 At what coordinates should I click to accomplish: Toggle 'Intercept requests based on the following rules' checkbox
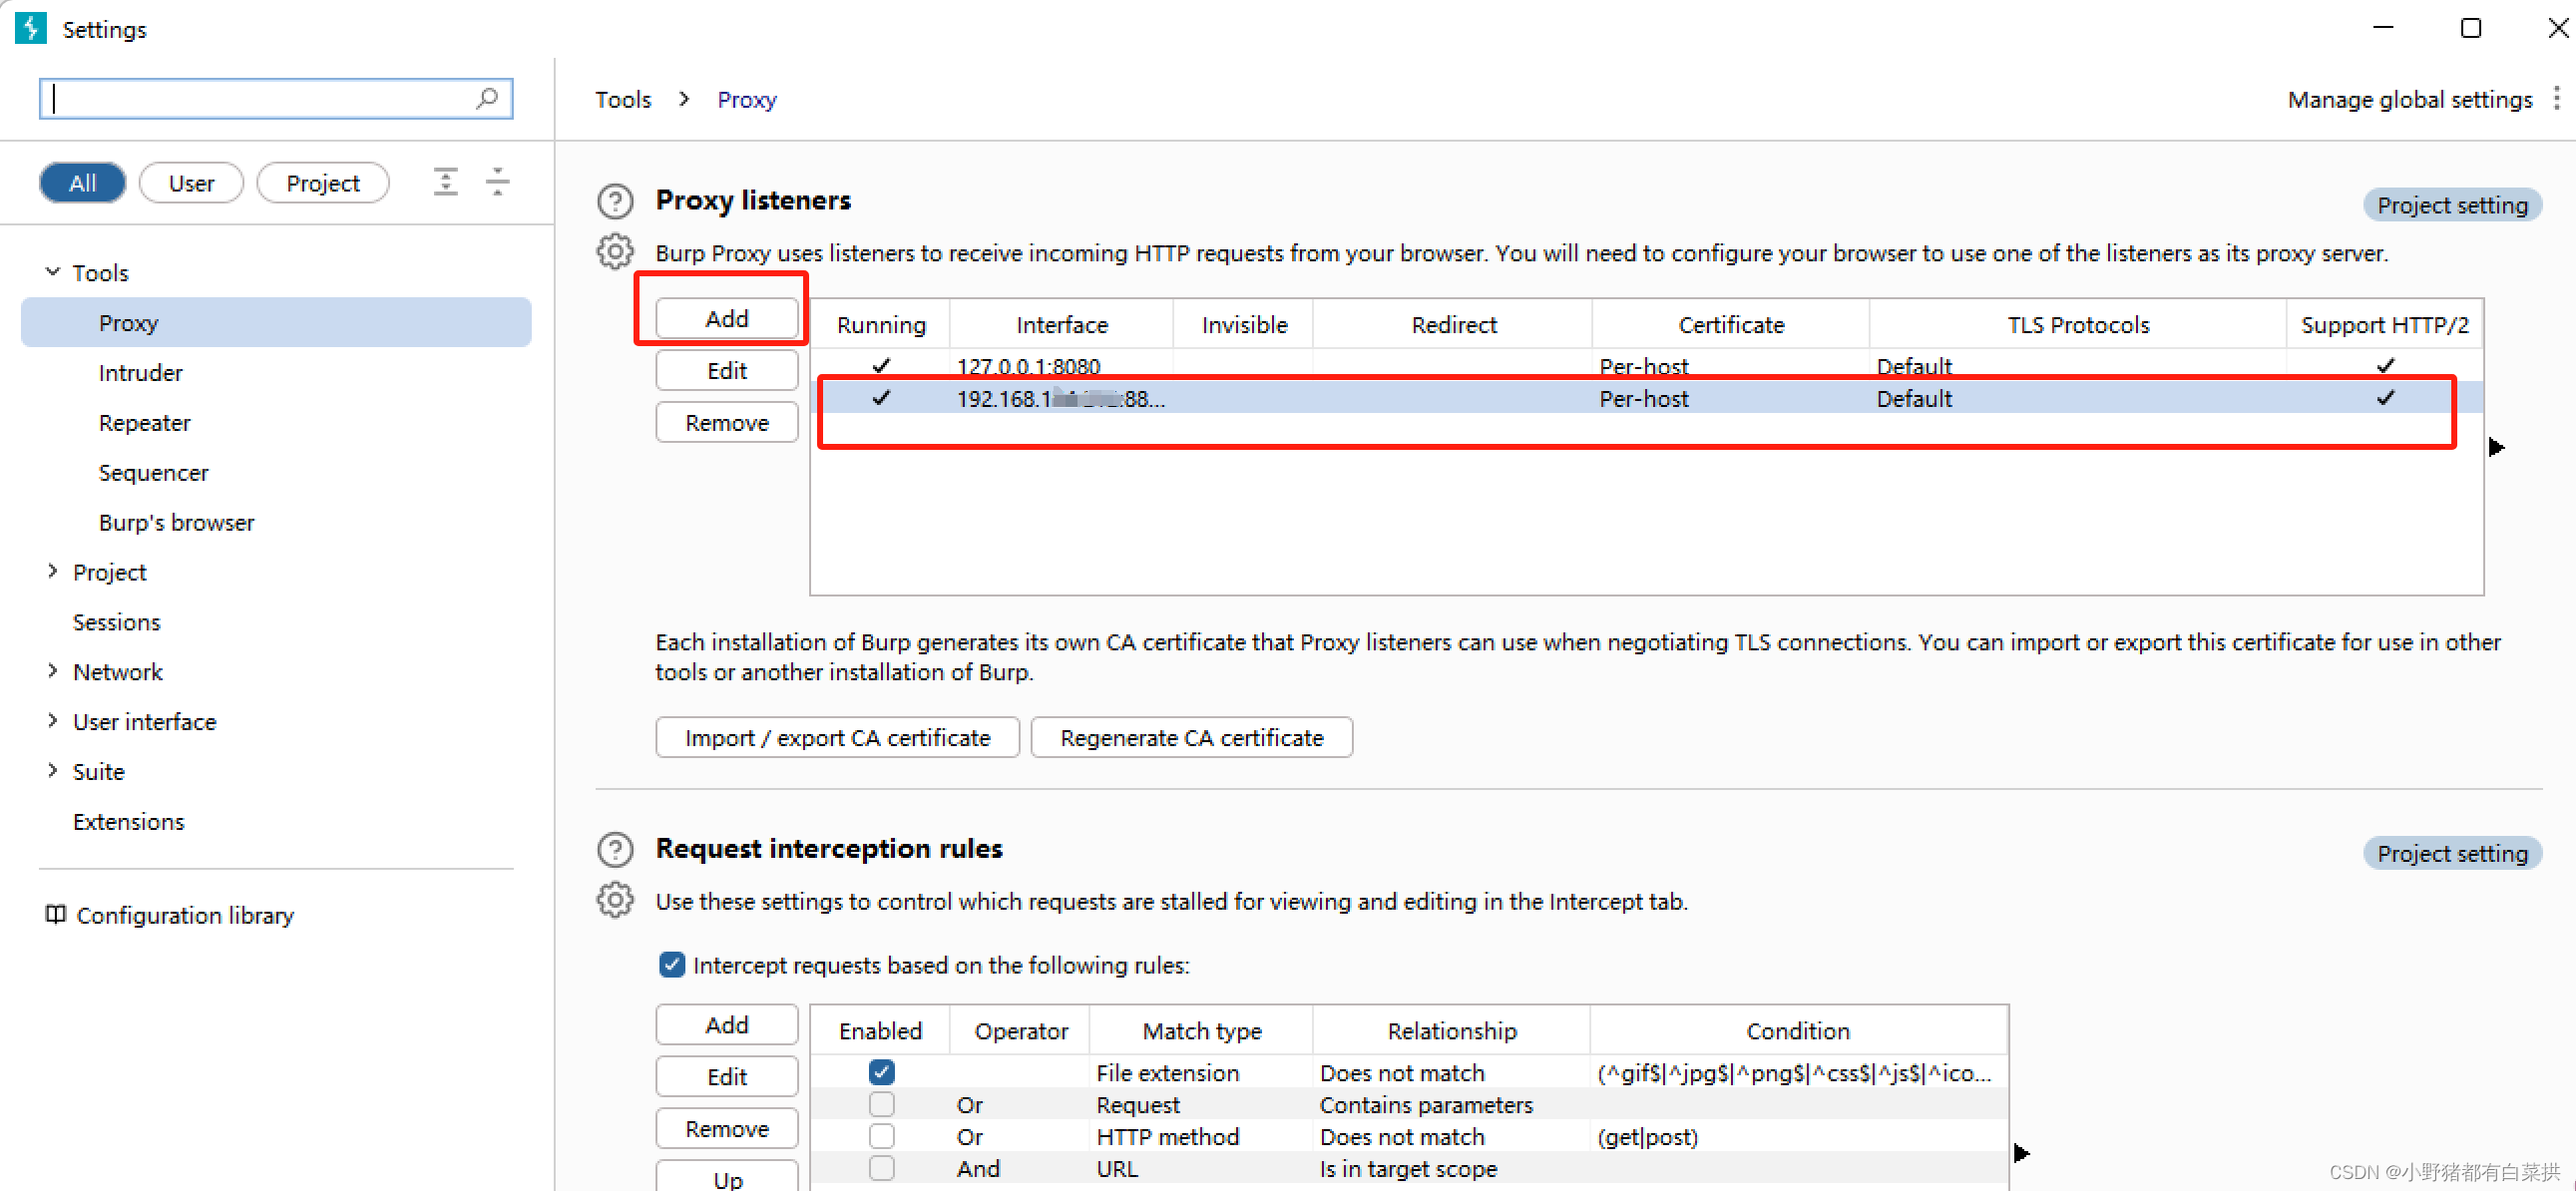tap(672, 965)
